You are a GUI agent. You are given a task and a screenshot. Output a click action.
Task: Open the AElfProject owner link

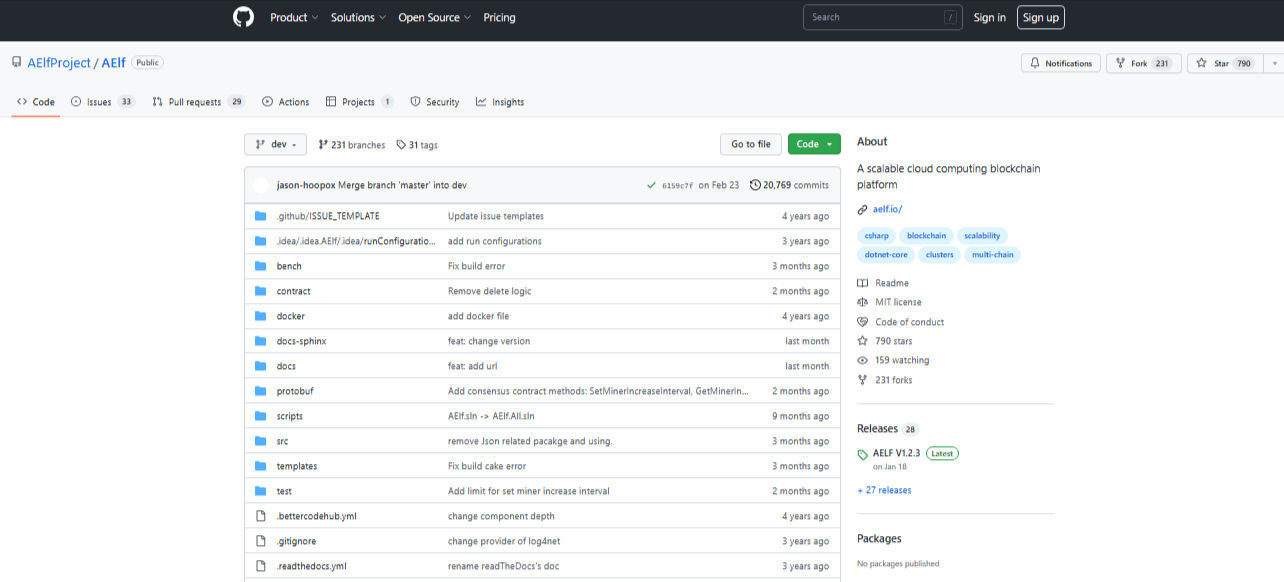coord(59,62)
